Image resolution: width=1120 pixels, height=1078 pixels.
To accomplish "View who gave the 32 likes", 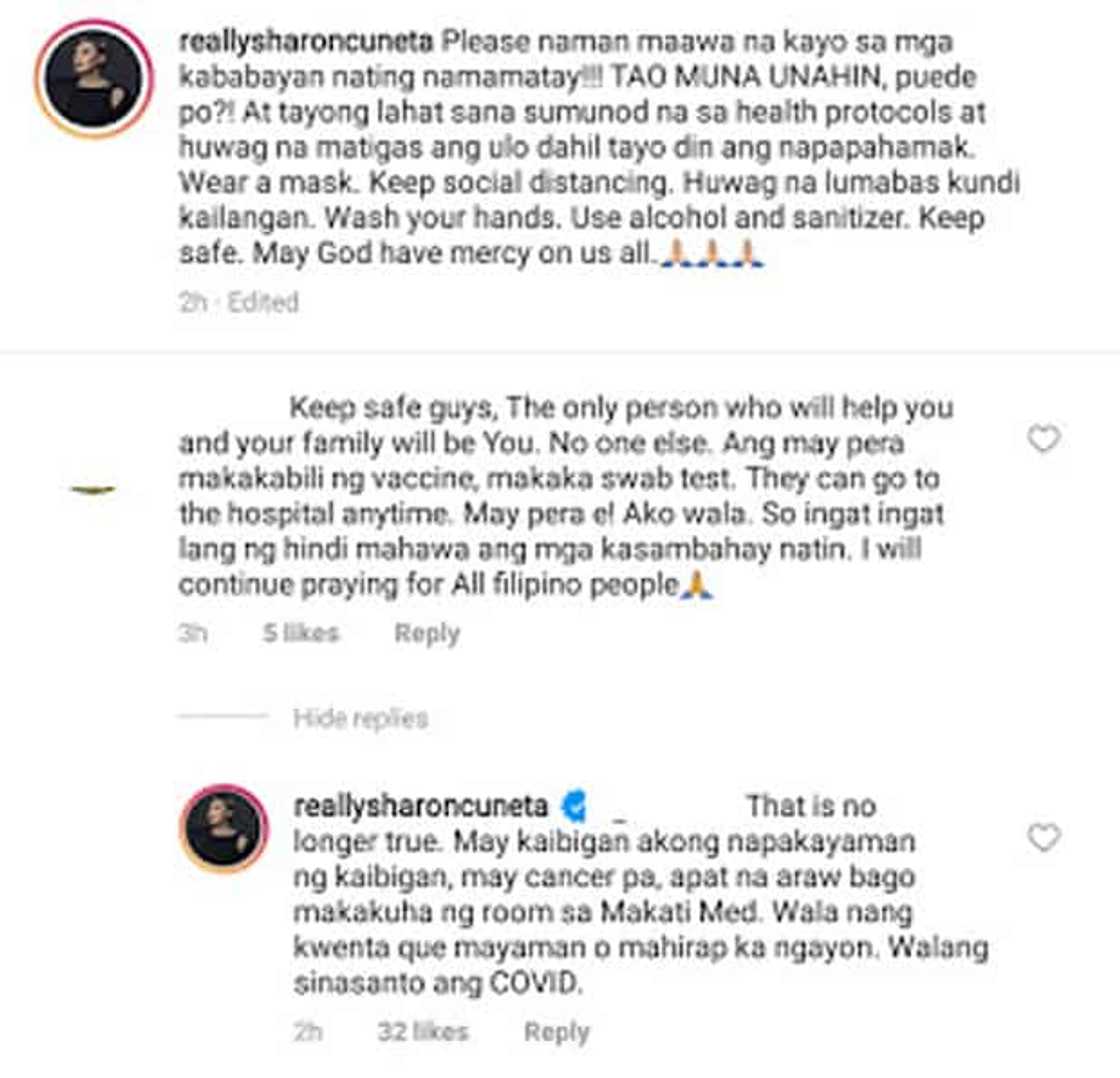I will [423, 1031].
